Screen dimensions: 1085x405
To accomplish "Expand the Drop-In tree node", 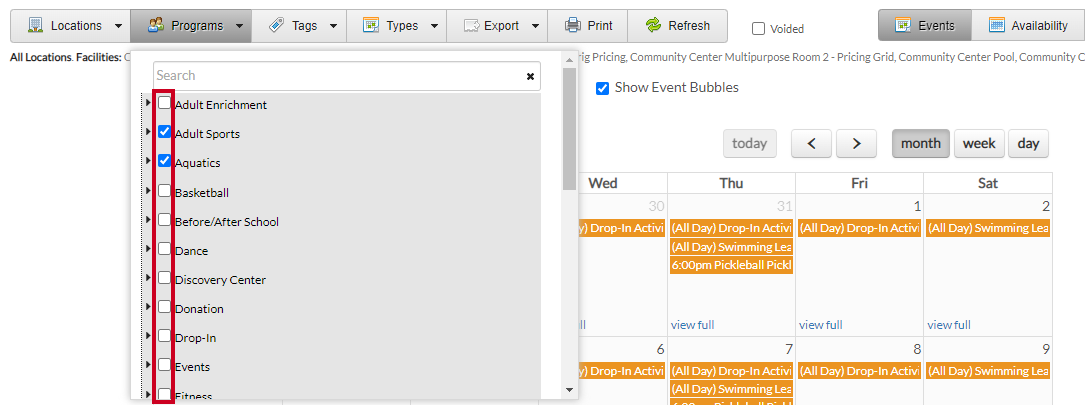I will [x=147, y=336].
